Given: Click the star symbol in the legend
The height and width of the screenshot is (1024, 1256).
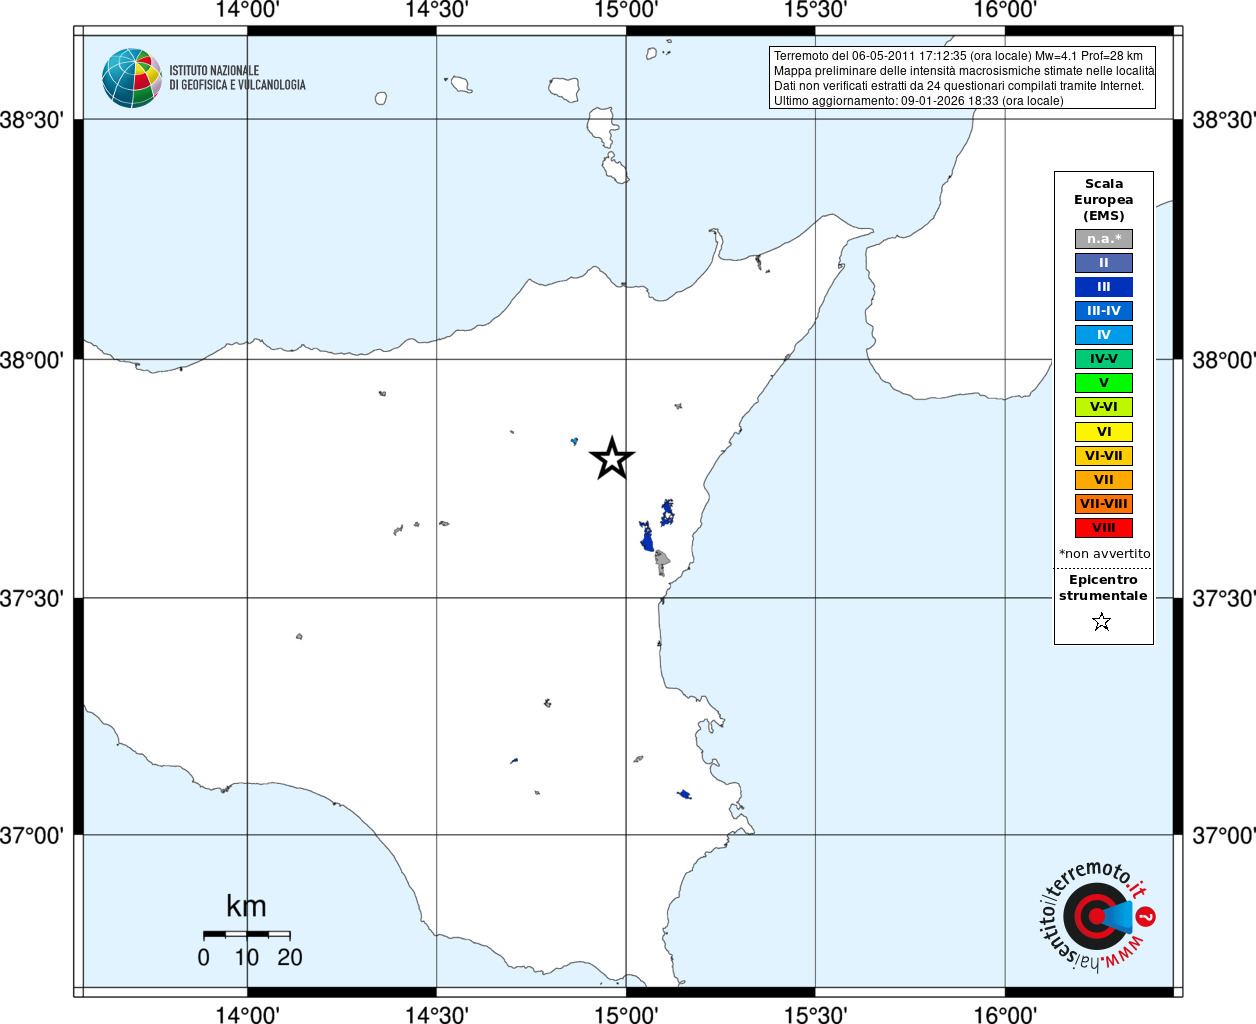Looking at the screenshot, I should (1102, 622).
